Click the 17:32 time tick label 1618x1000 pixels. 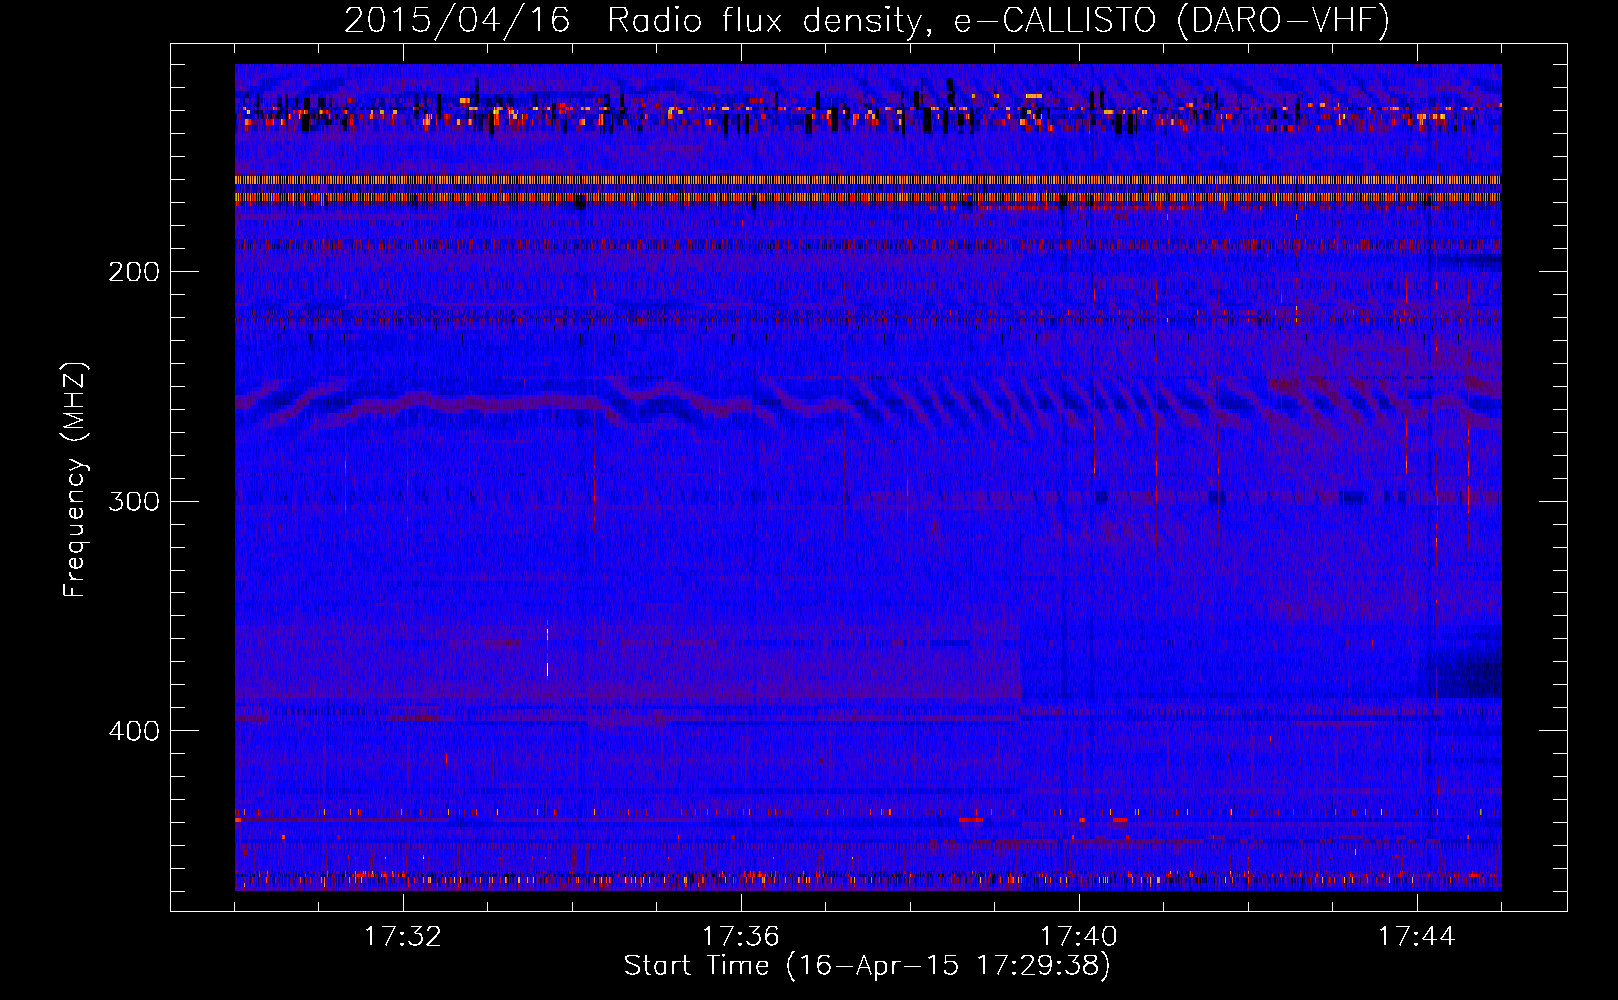click(403, 937)
